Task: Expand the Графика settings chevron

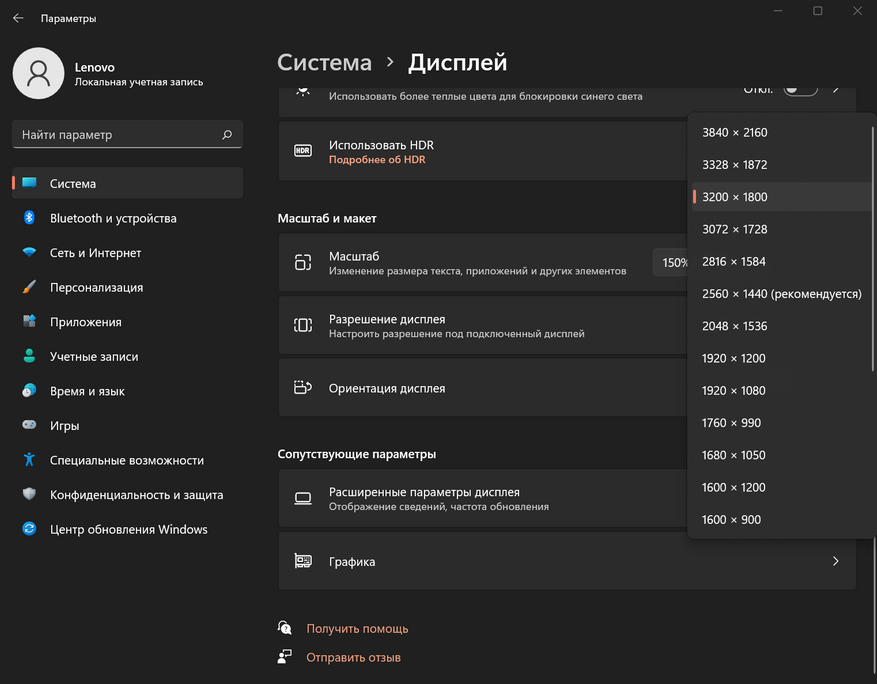Action: (x=835, y=562)
